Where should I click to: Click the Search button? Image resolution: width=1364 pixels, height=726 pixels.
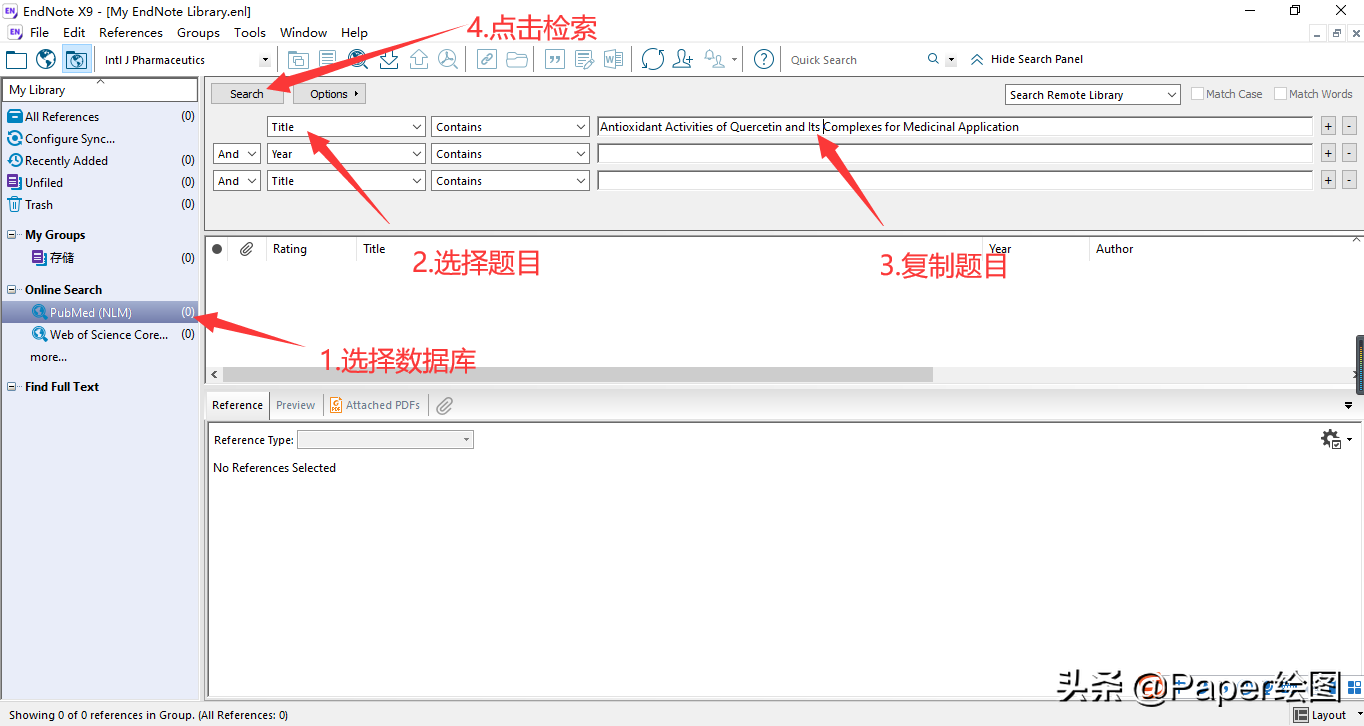(x=247, y=94)
